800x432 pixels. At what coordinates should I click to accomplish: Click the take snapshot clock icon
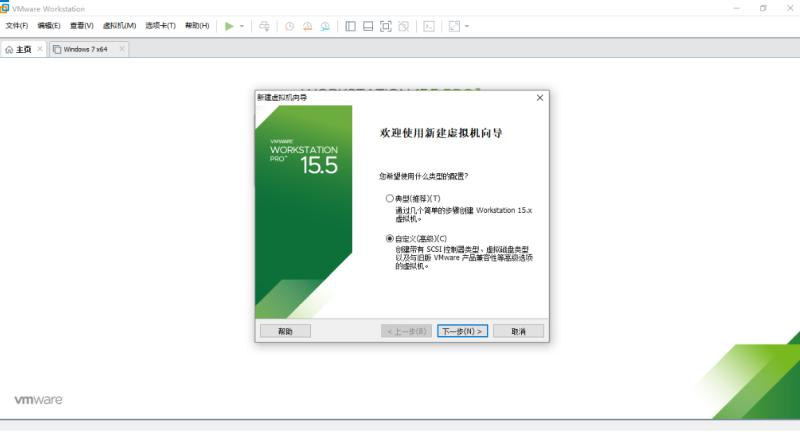pyautogui.click(x=289, y=26)
